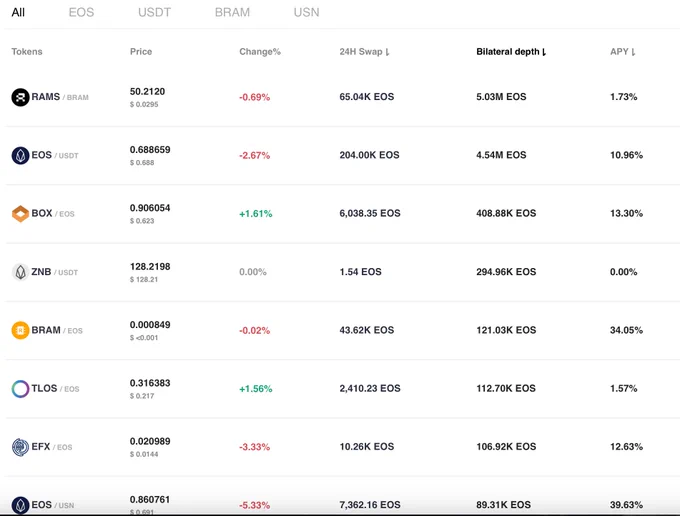Click price 128.2198
This screenshot has width=680, height=516.
(x=150, y=266)
